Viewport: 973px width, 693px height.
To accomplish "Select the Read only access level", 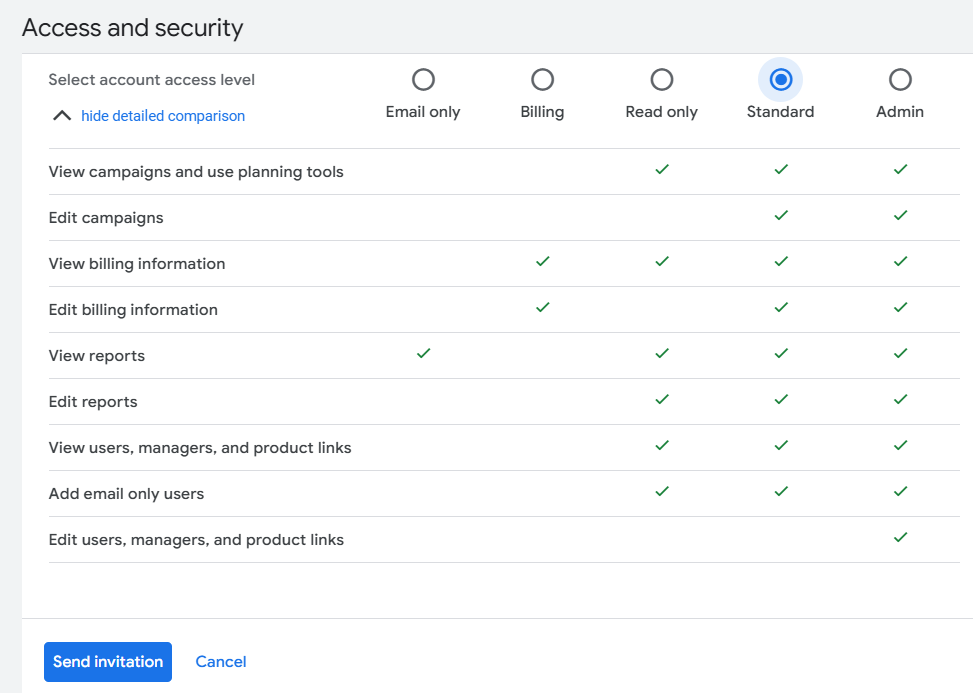I will [x=661, y=79].
